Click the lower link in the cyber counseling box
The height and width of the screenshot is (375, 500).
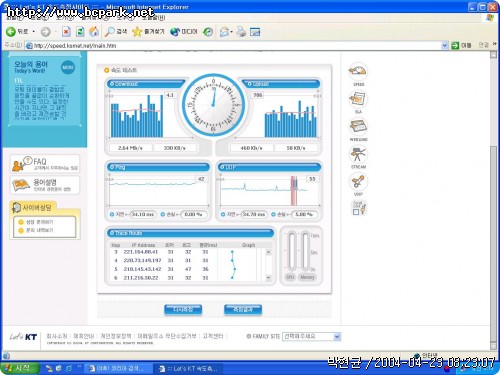(x=39, y=230)
